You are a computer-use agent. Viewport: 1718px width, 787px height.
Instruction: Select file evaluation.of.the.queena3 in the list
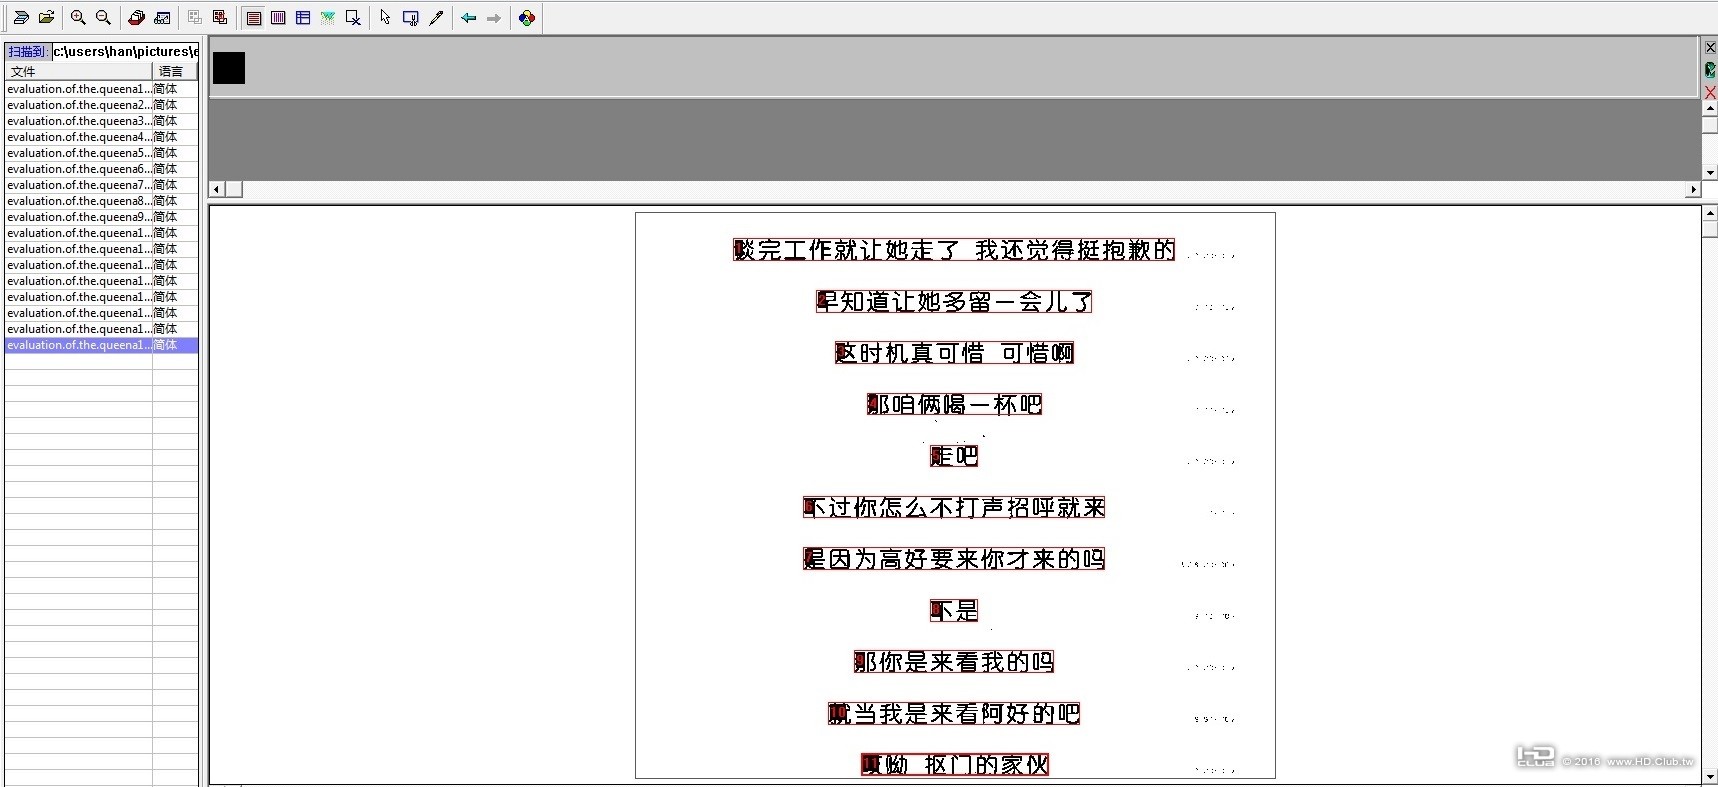101,121
